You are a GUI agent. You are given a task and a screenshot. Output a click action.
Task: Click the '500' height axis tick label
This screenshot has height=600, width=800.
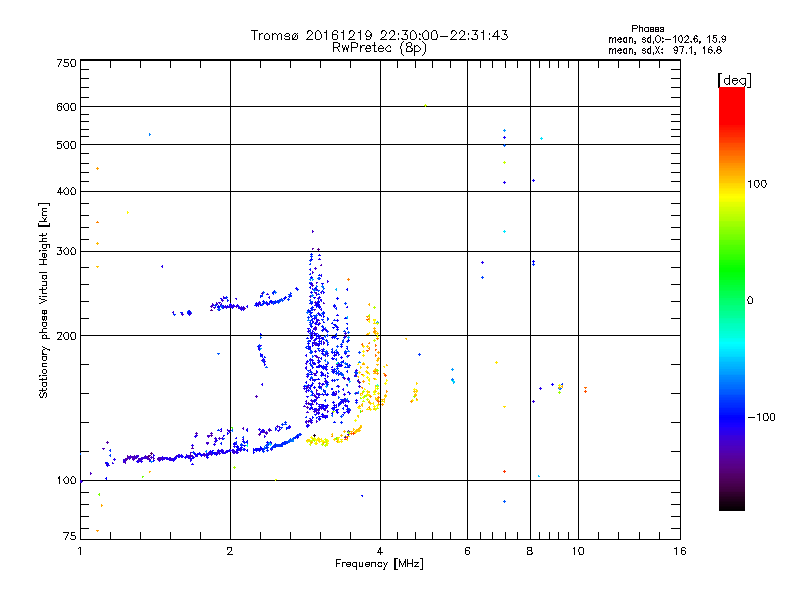tap(66, 145)
